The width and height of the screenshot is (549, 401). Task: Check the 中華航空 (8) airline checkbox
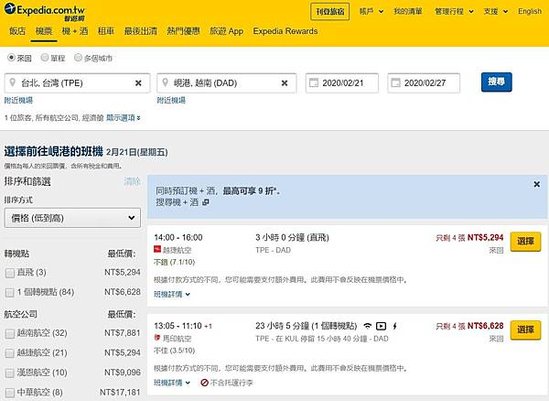10,393
